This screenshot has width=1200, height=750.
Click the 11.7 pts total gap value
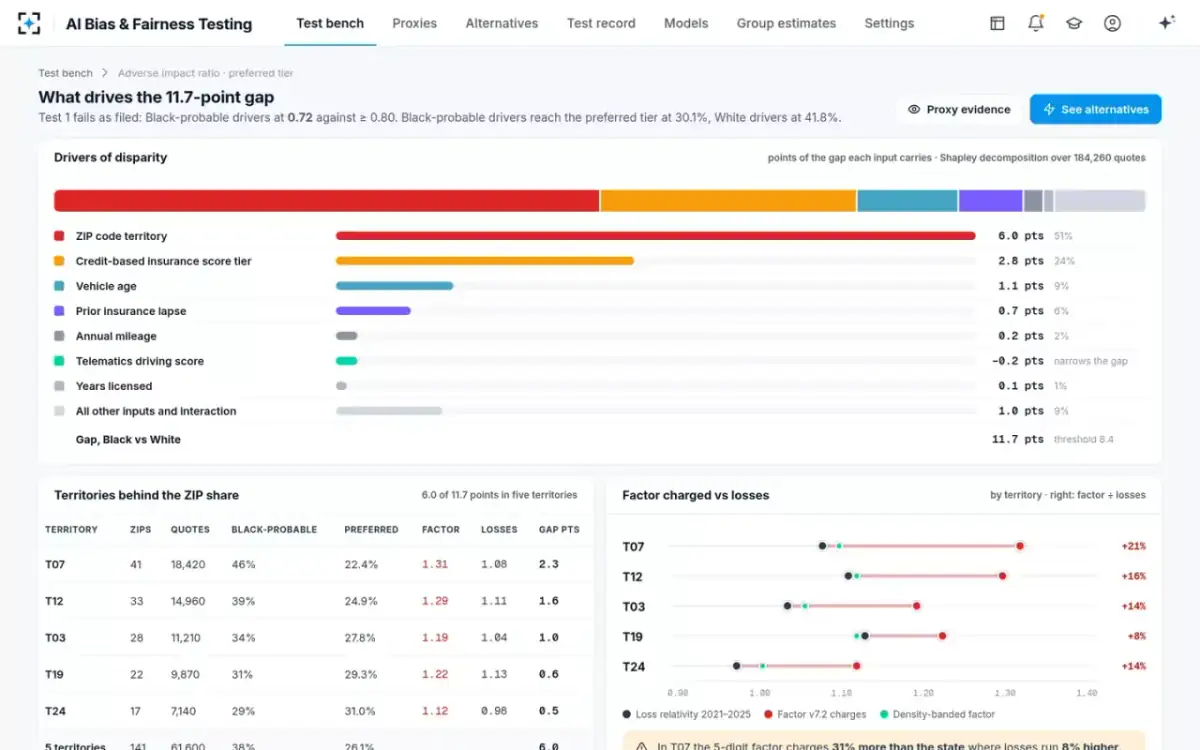pos(1018,439)
